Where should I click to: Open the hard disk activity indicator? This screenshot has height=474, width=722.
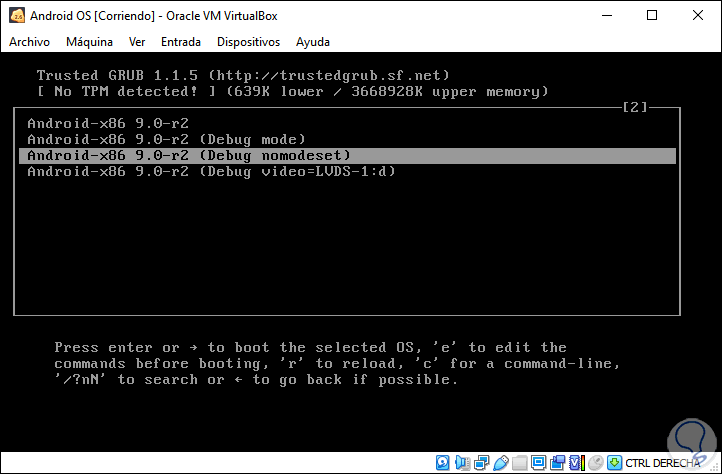click(x=443, y=462)
